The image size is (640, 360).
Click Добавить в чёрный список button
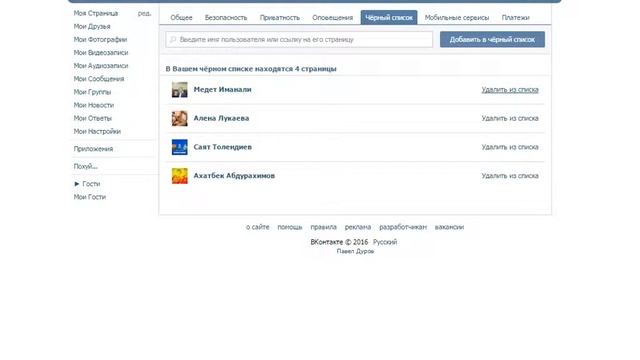[492, 40]
